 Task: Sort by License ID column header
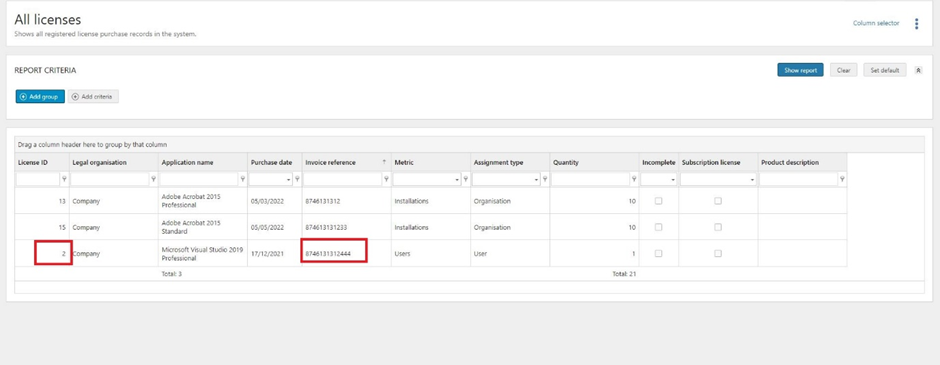click(42, 162)
